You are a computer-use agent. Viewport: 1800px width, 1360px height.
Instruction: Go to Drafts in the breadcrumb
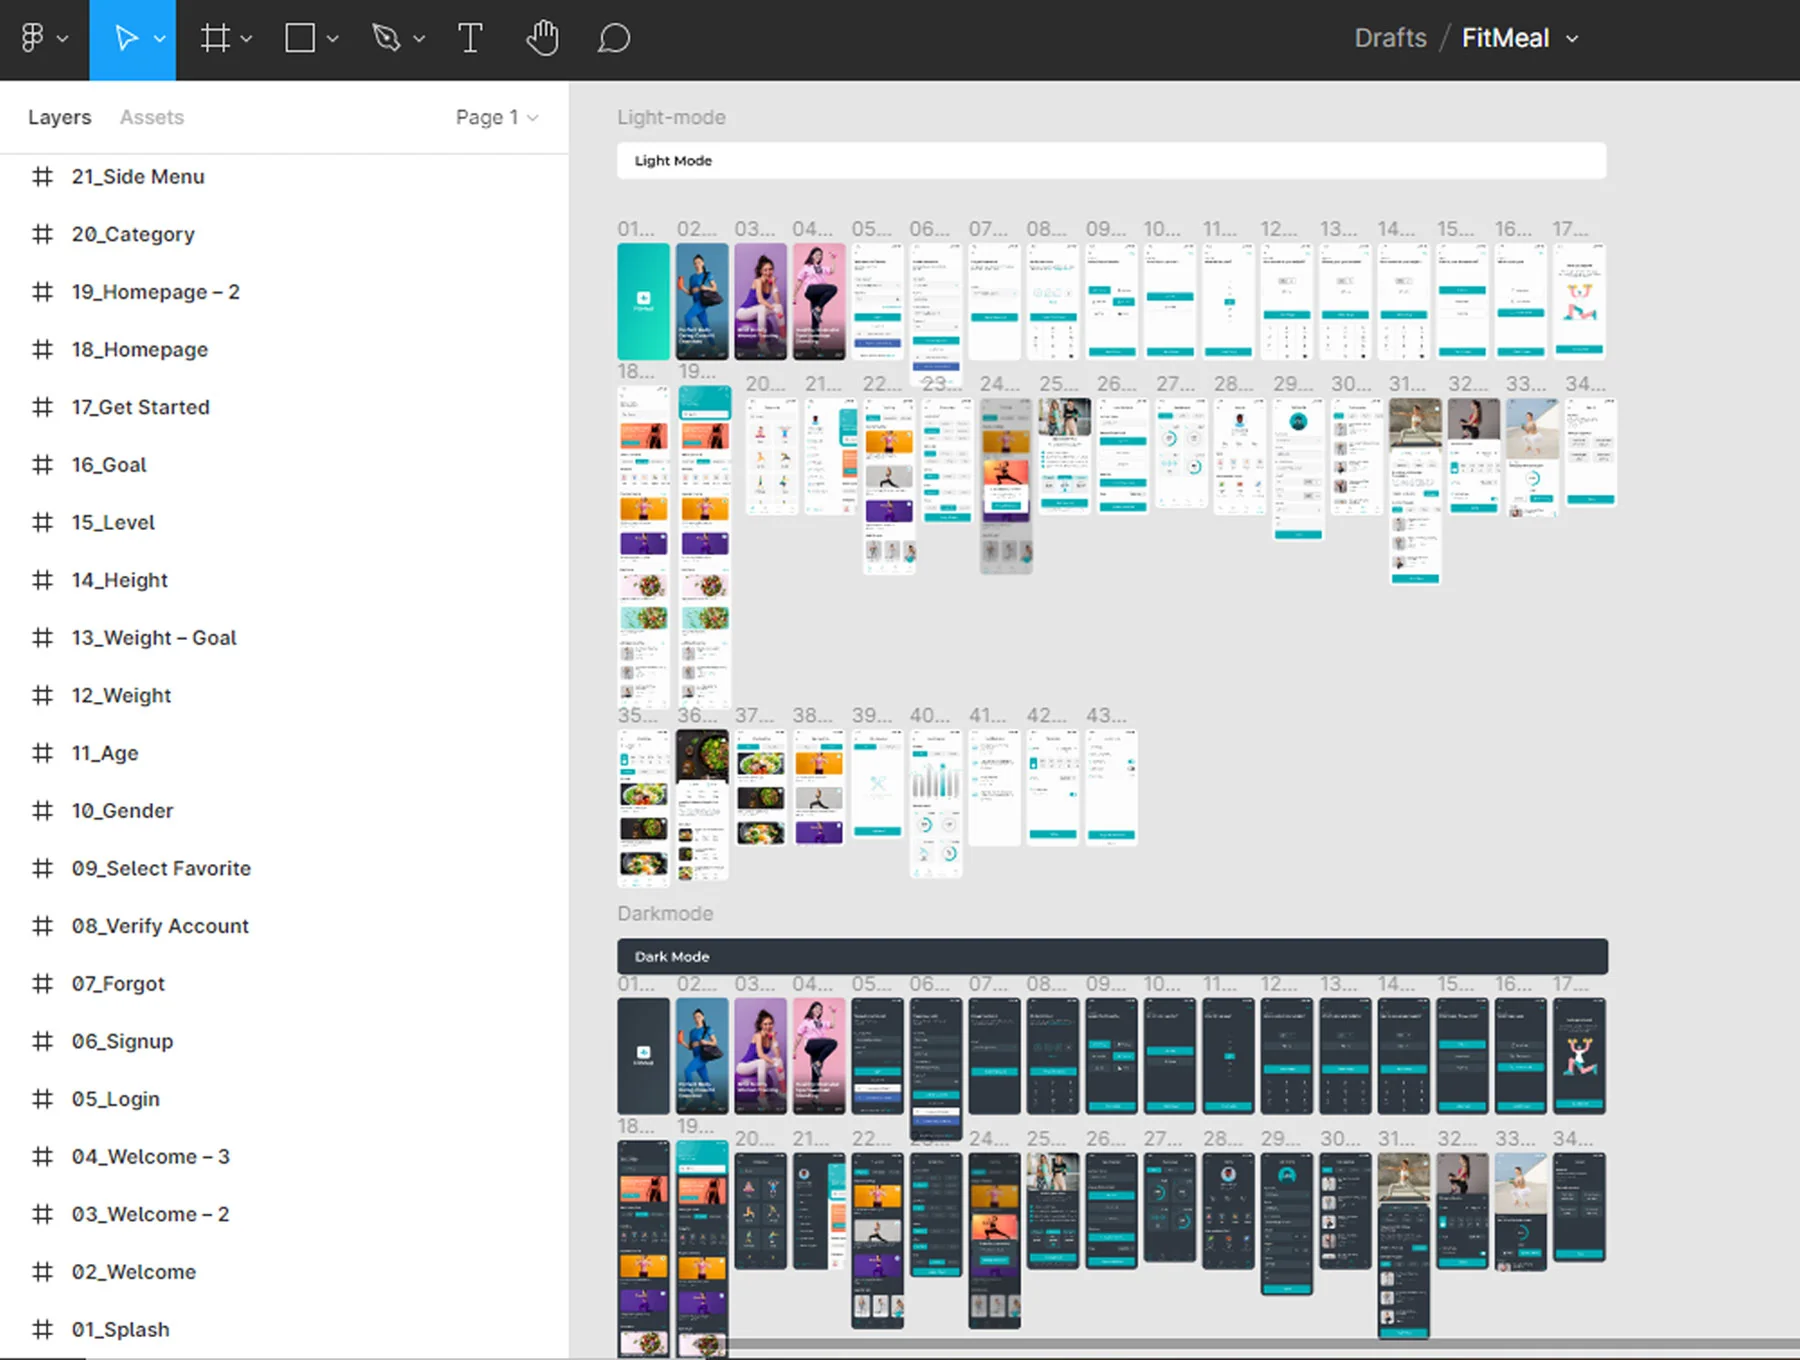(x=1390, y=38)
